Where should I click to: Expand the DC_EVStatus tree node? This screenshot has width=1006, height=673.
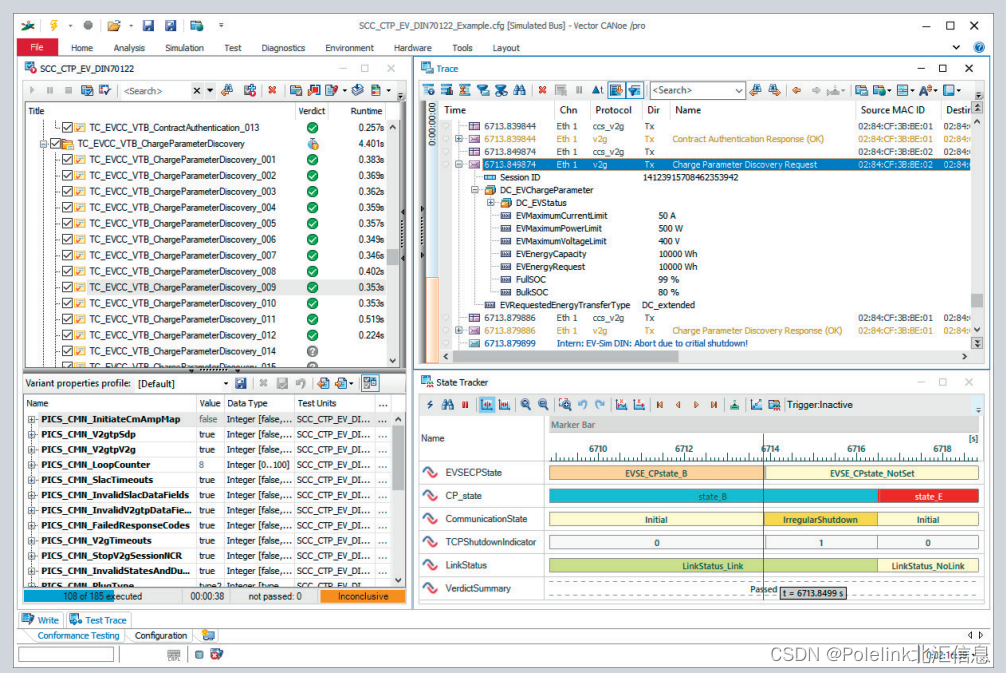[x=491, y=203]
